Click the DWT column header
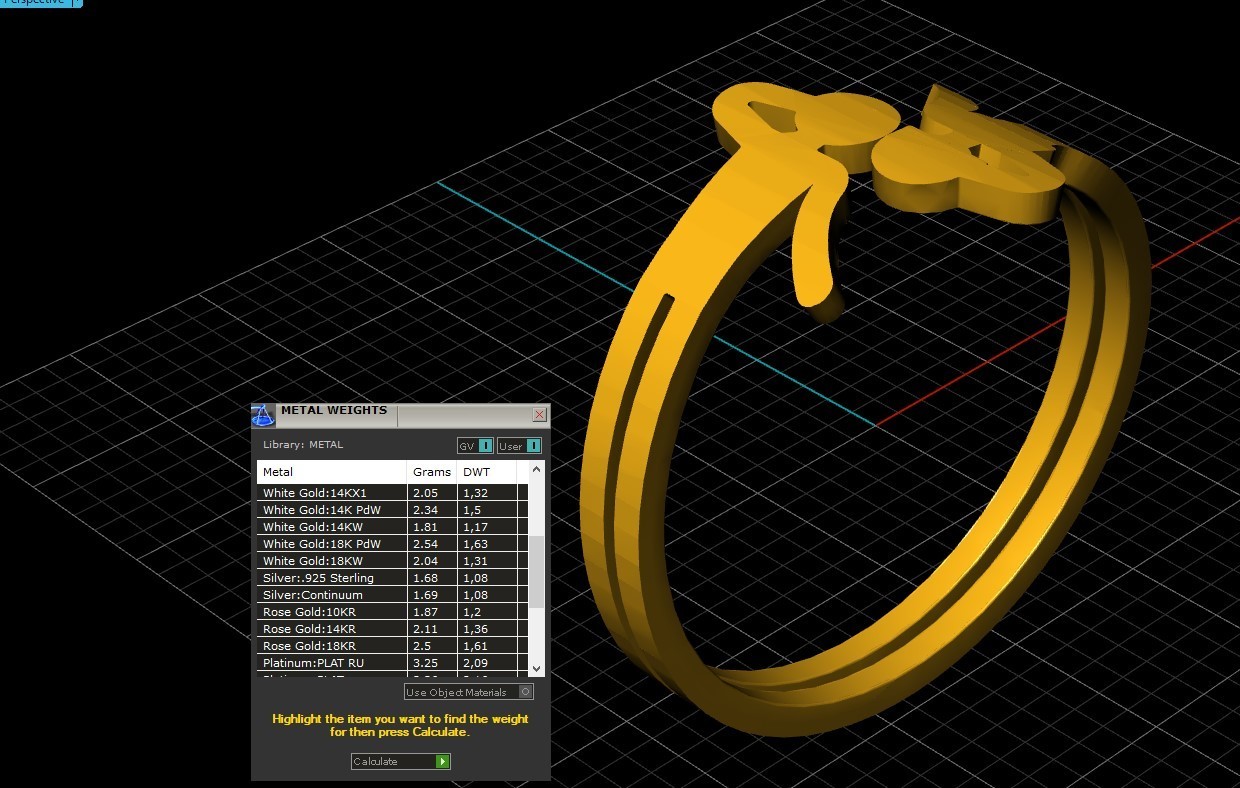 pos(477,471)
